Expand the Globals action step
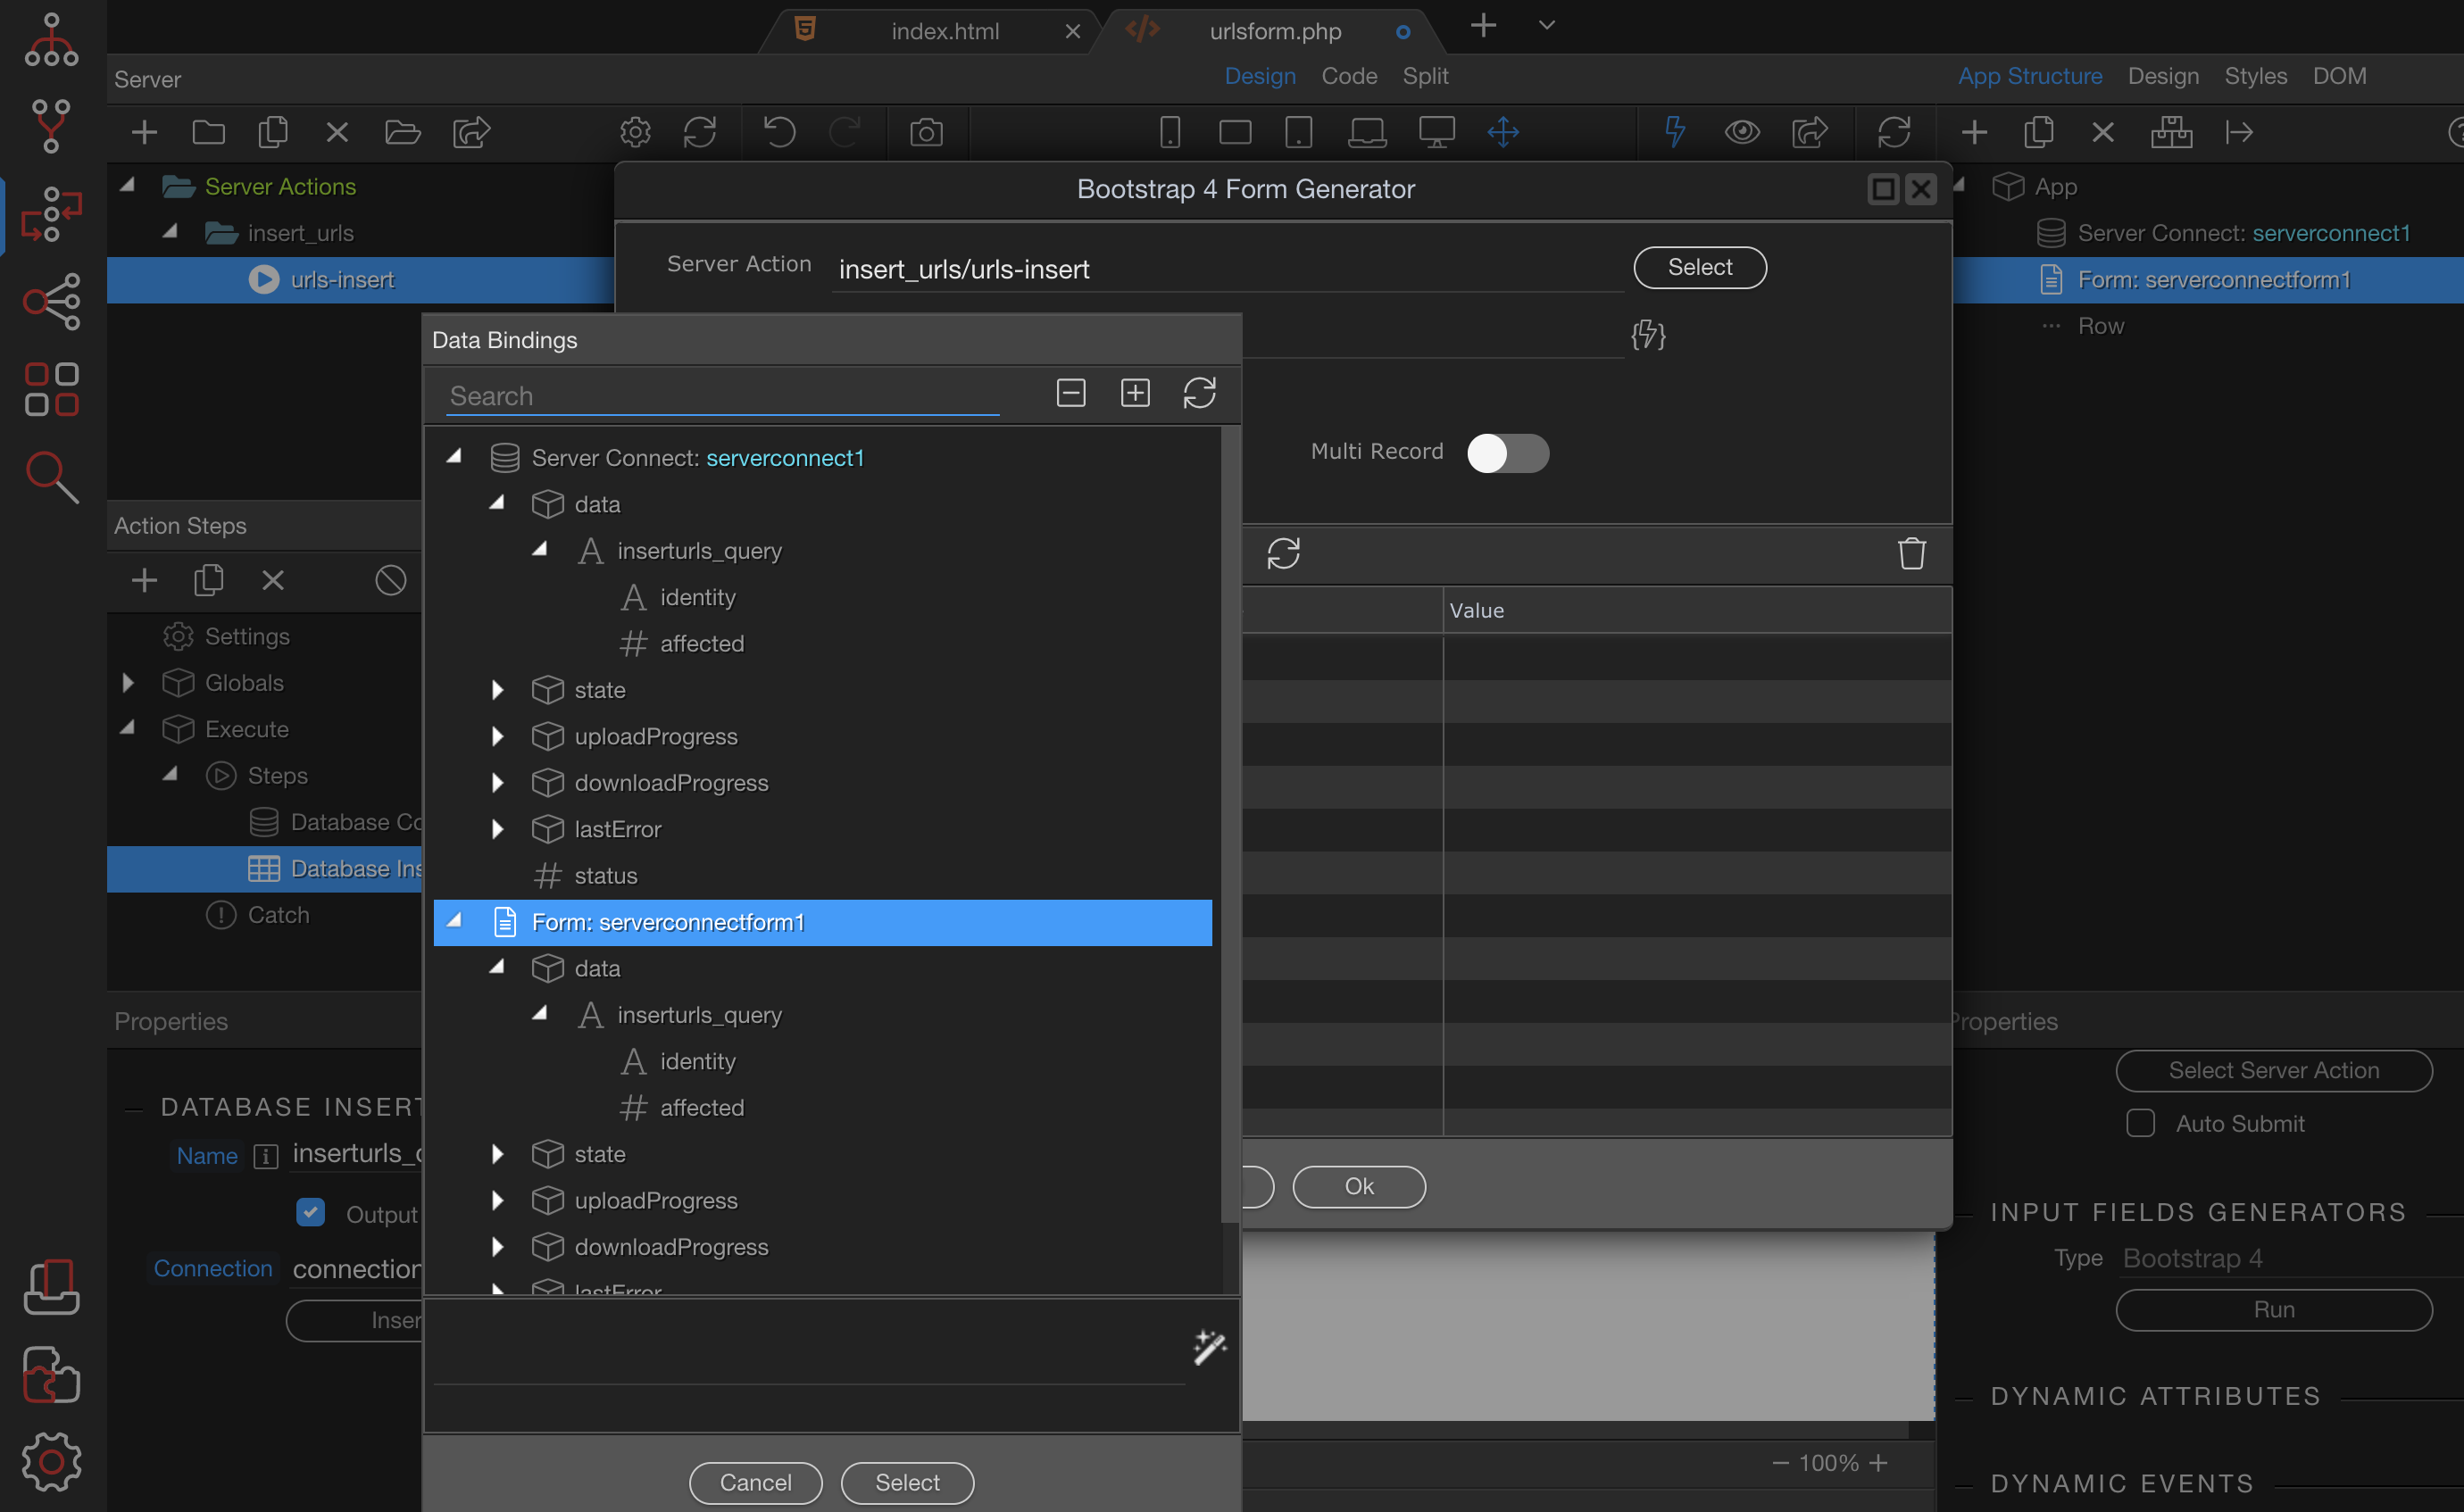Viewport: 2464px width, 1512px height. (x=128, y=683)
